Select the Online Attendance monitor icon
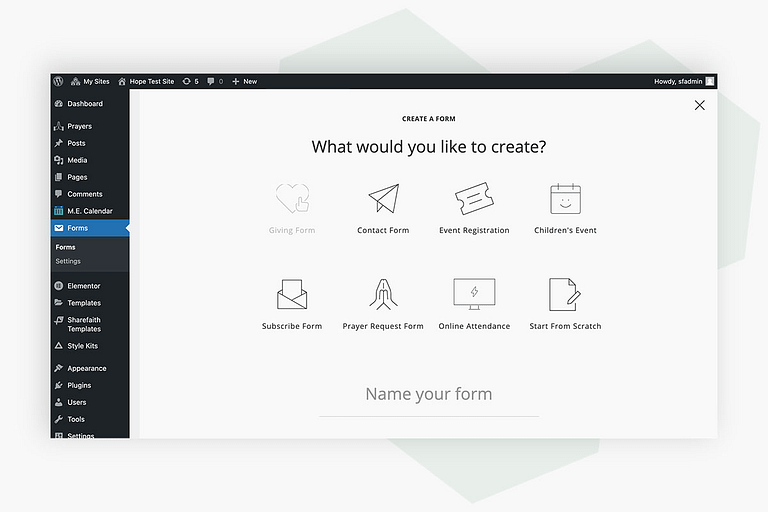 click(474, 294)
